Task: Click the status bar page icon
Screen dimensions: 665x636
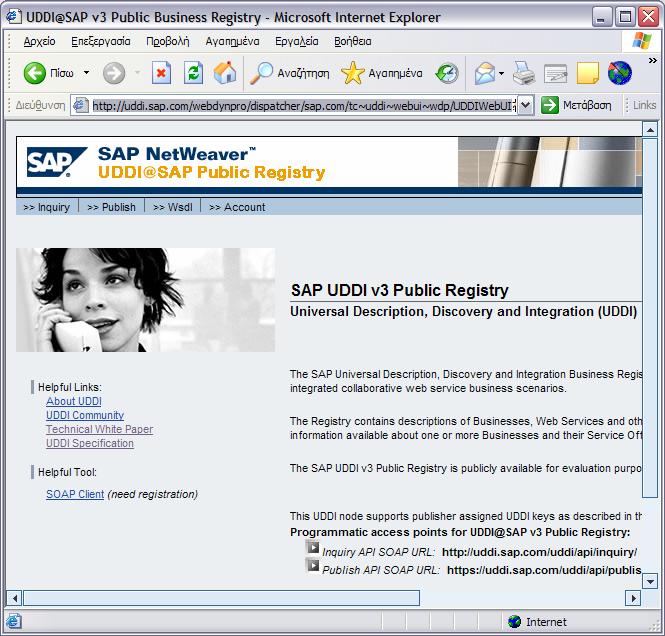Action: pyautogui.click(x=13, y=622)
